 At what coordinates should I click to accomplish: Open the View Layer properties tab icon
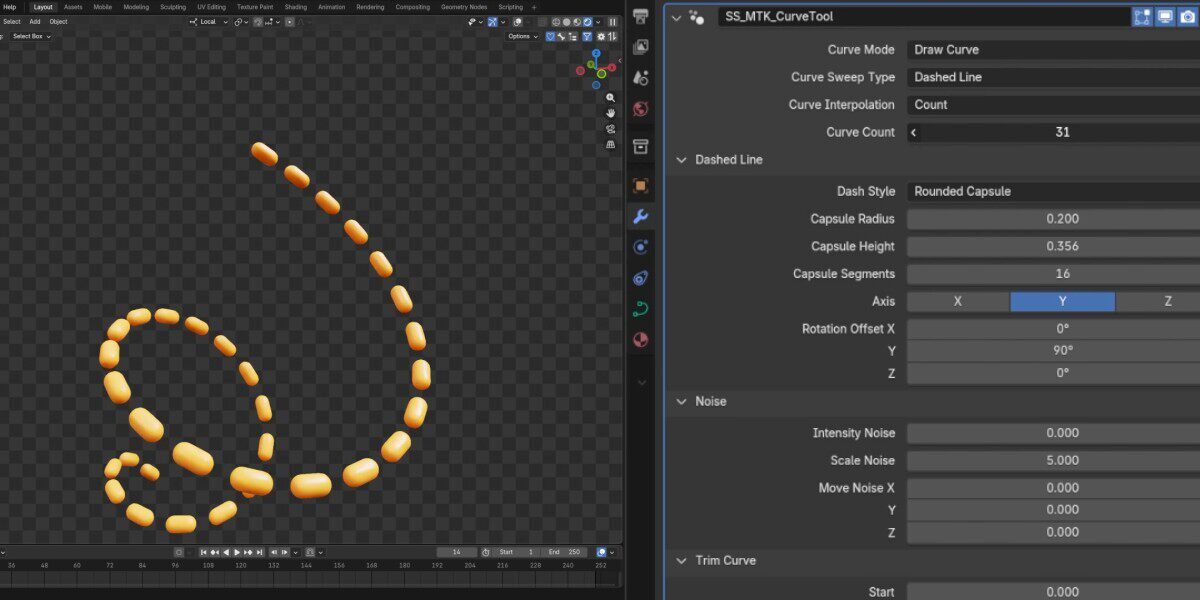(x=641, y=47)
